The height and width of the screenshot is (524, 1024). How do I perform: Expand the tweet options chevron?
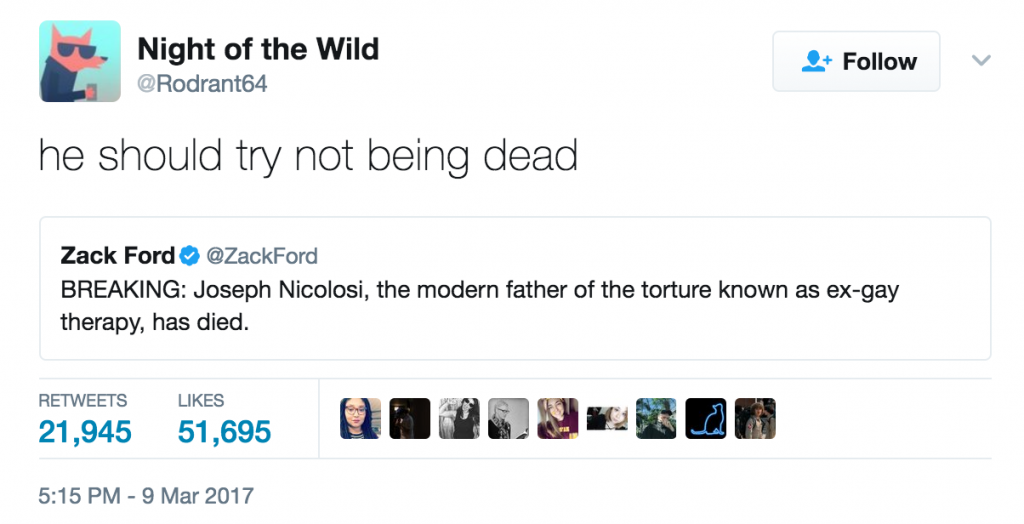point(981,61)
